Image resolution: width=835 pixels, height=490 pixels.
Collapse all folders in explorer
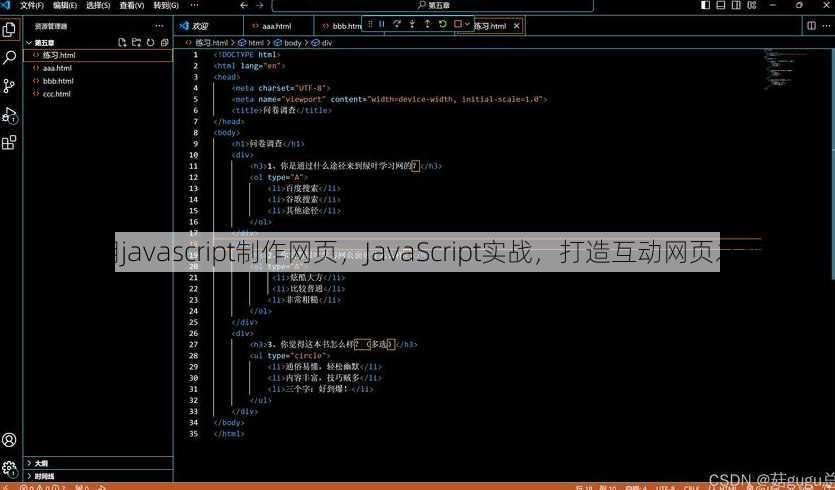[165, 43]
